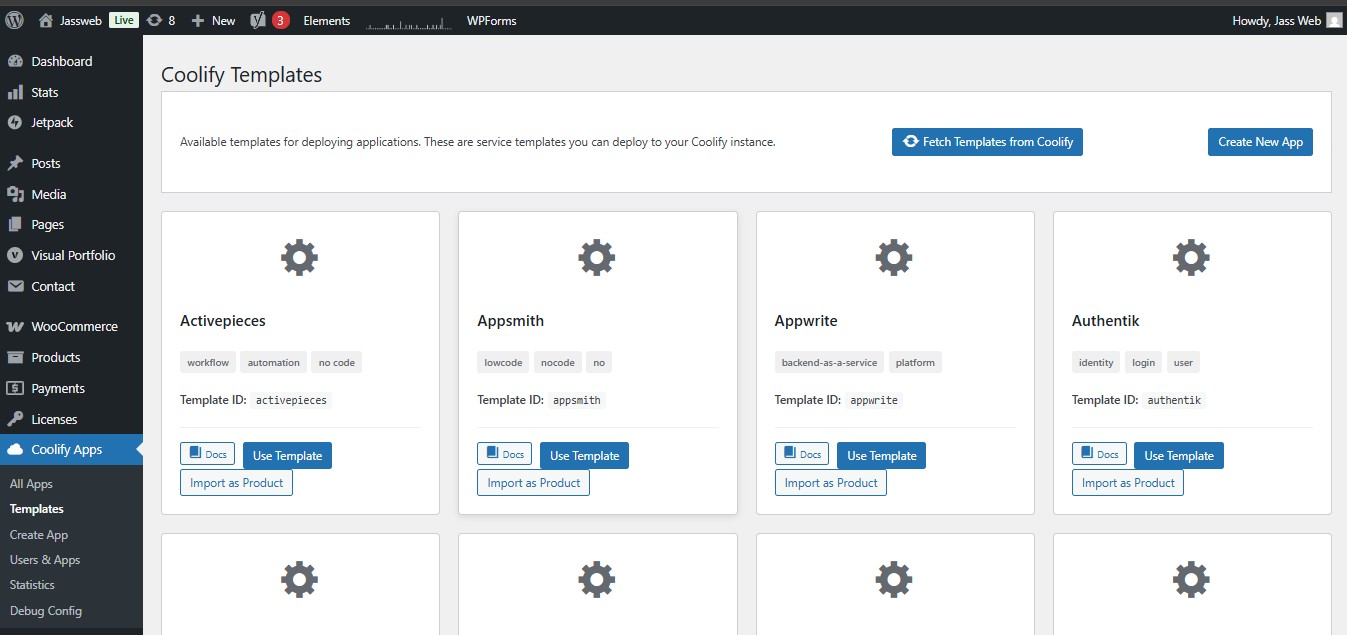Import Appsmith as Product
Viewport: 1347px width, 635px height.
click(534, 483)
